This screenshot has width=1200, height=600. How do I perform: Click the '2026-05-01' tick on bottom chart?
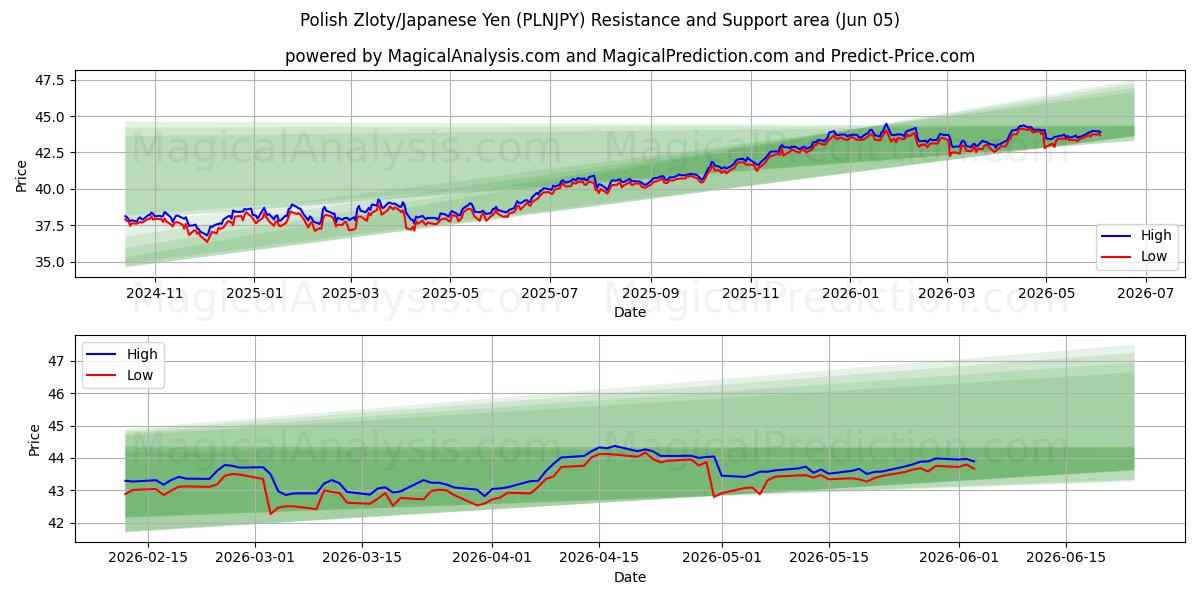[x=722, y=557]
